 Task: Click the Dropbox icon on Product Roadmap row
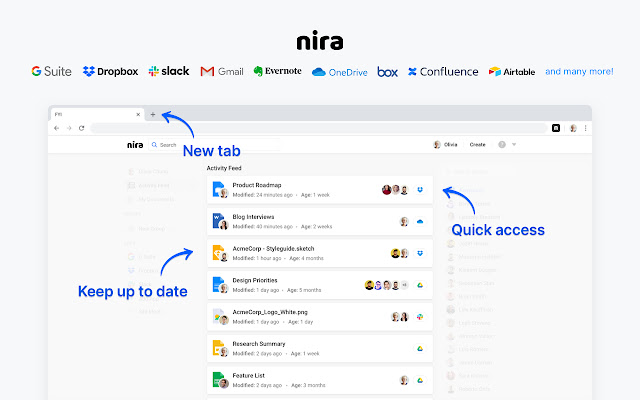tap(420, 190)
